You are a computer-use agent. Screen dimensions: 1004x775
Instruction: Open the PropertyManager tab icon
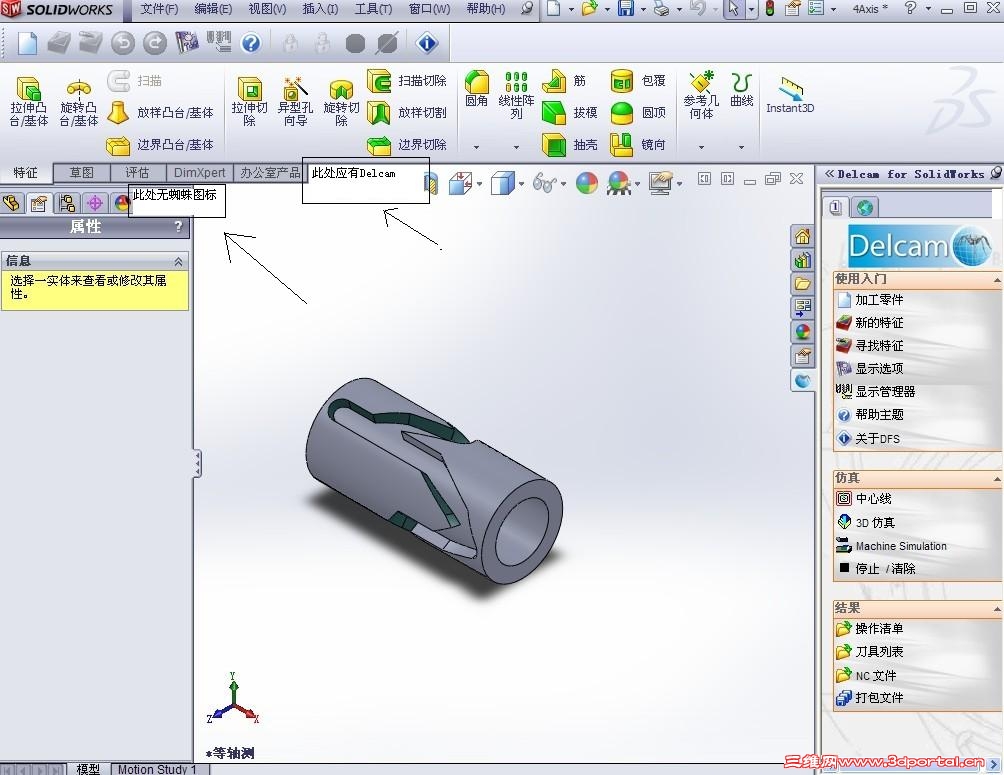click(x=38, y=204)
